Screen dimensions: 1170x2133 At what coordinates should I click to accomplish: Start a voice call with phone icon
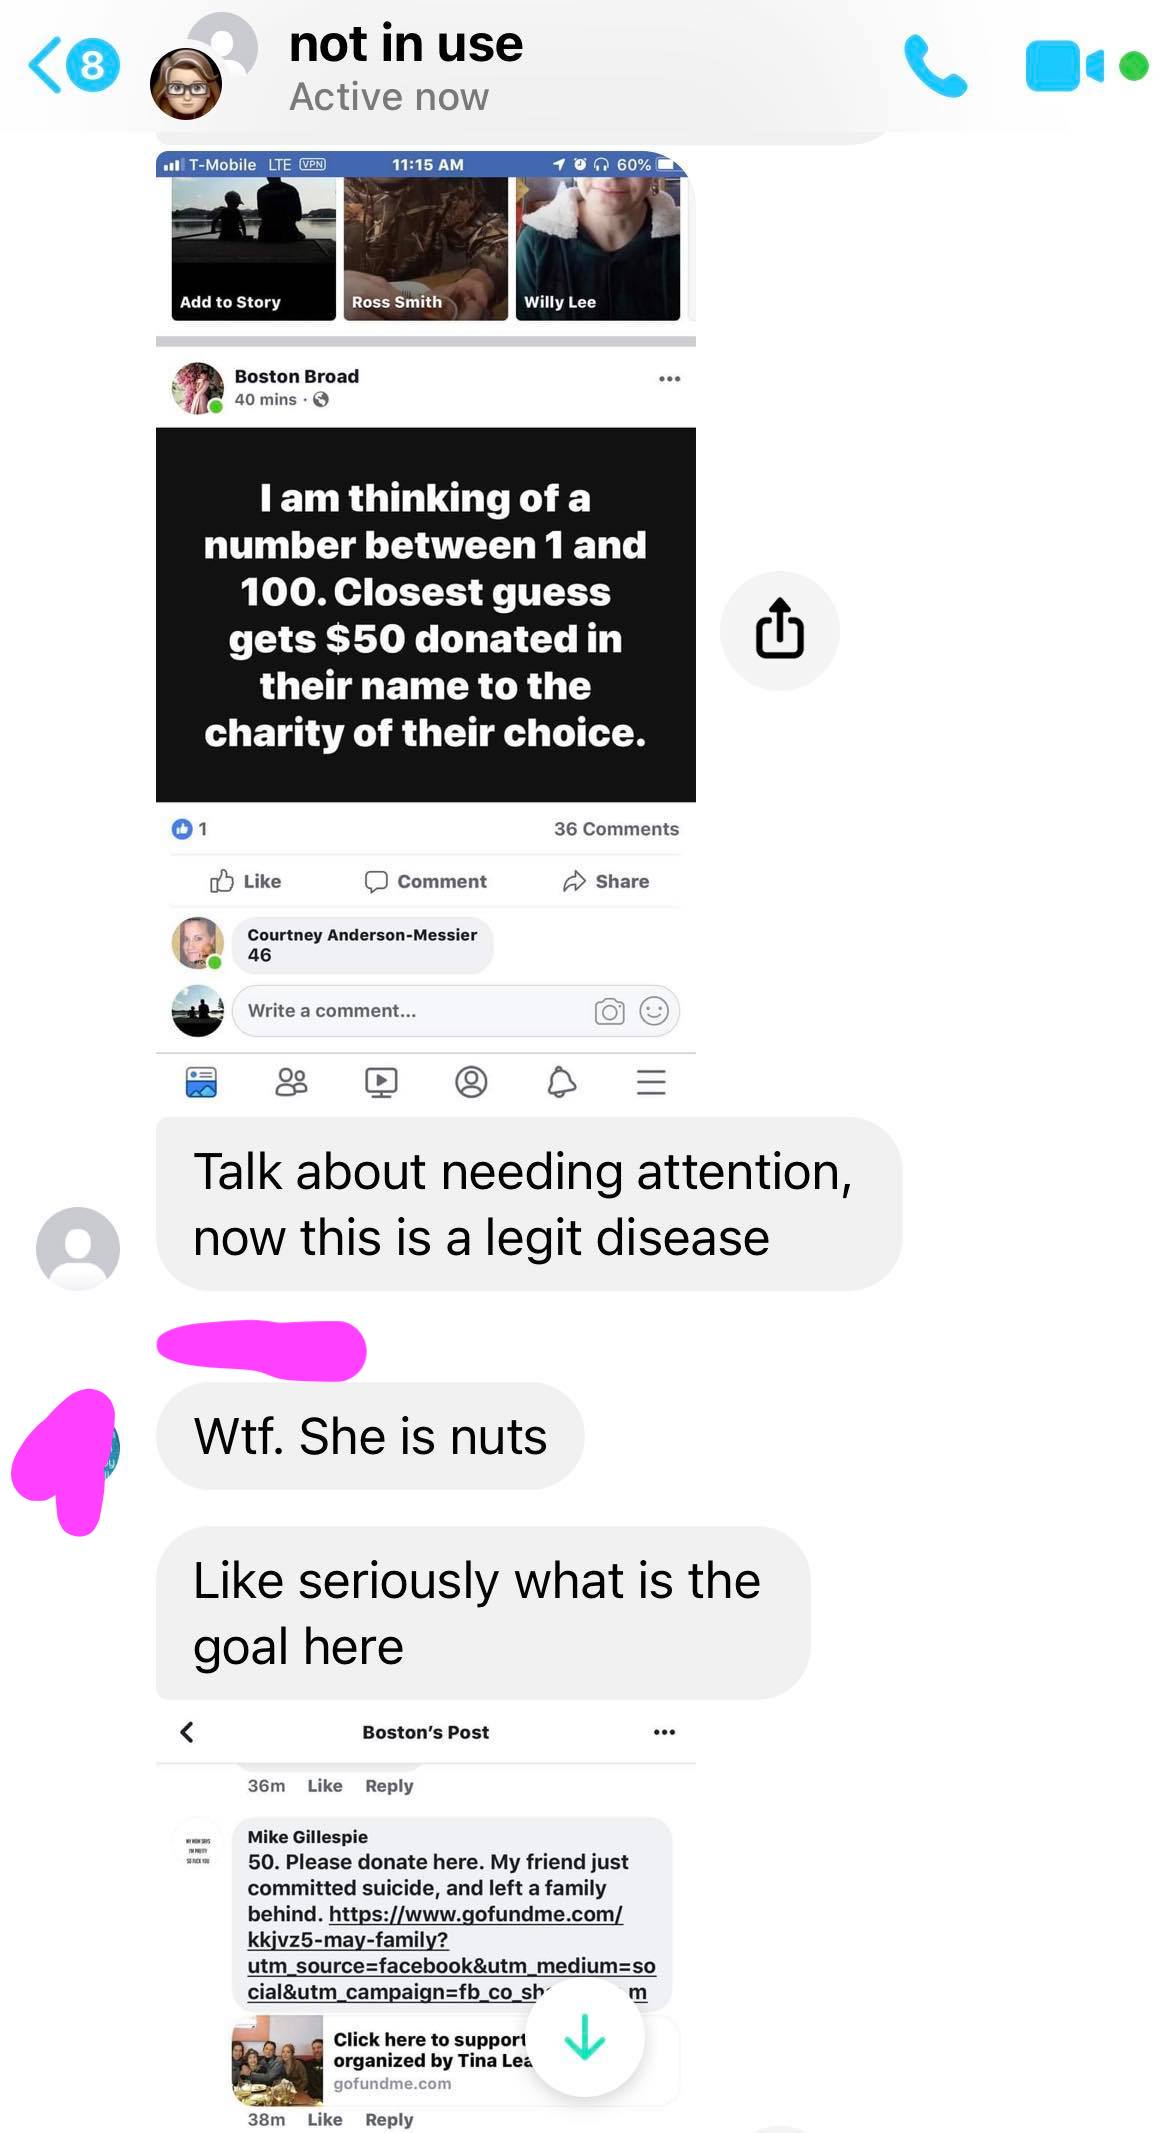coord(935,65)
